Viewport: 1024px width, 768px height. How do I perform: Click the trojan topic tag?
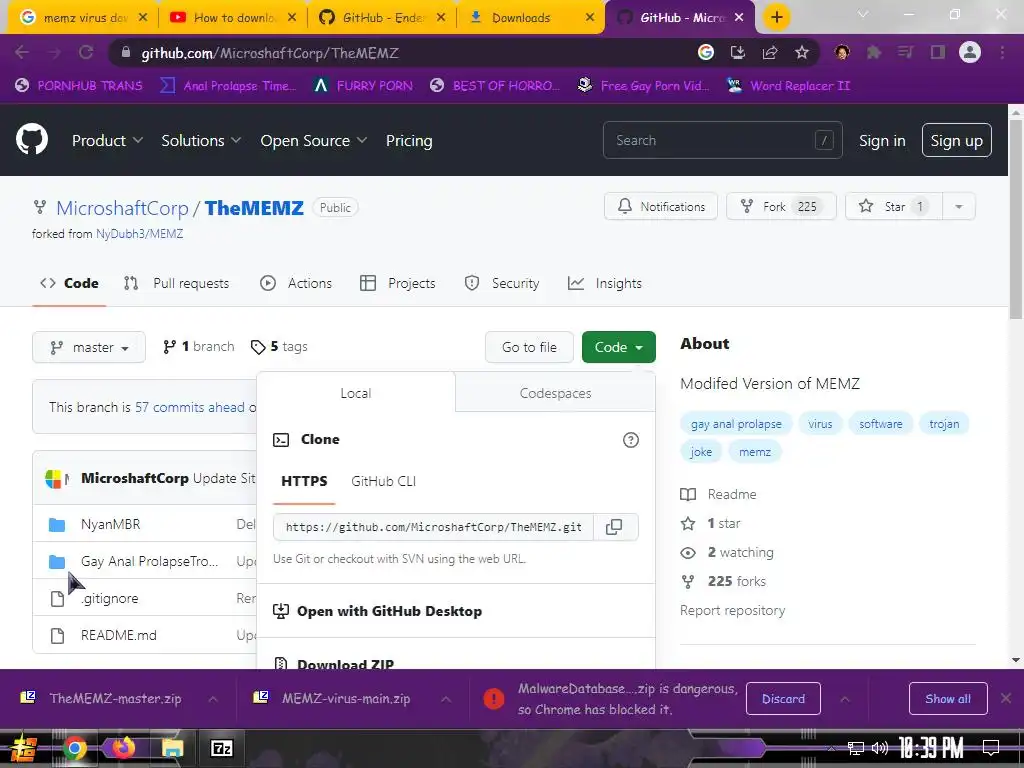(944, 424)
